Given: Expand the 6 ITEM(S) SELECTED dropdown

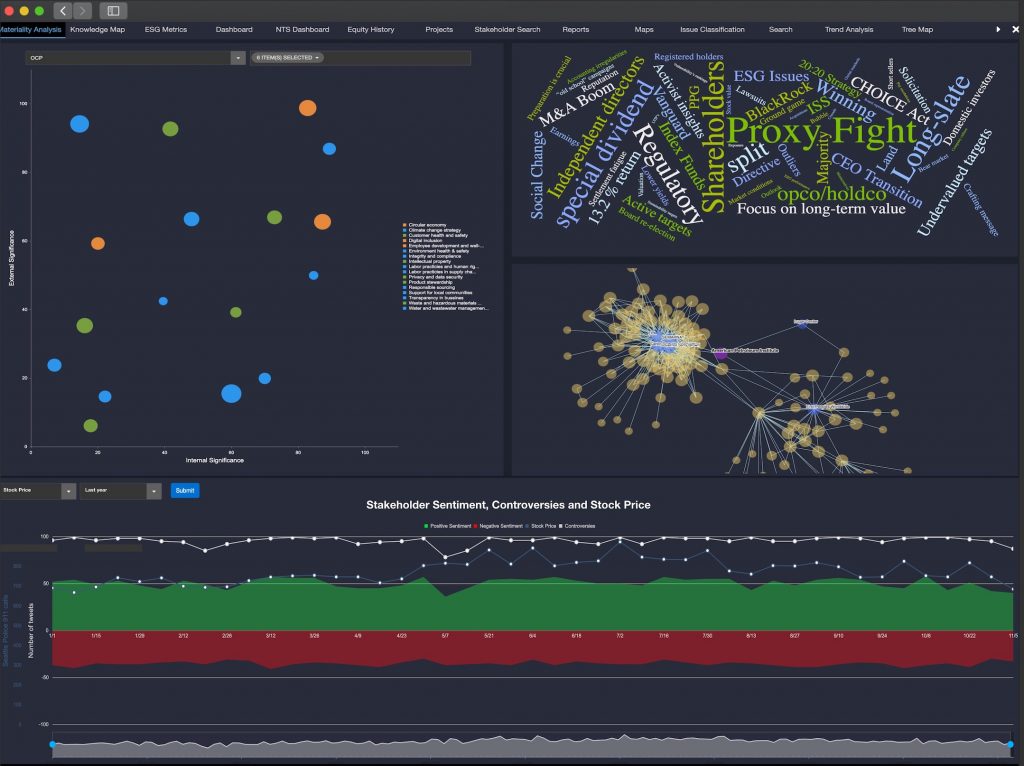Looking at the screenshot, I should pyautogui.click(x=287, y=58).
